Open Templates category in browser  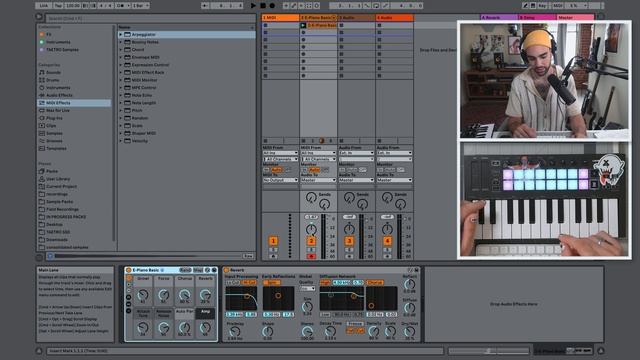click(x=56, y=148)
